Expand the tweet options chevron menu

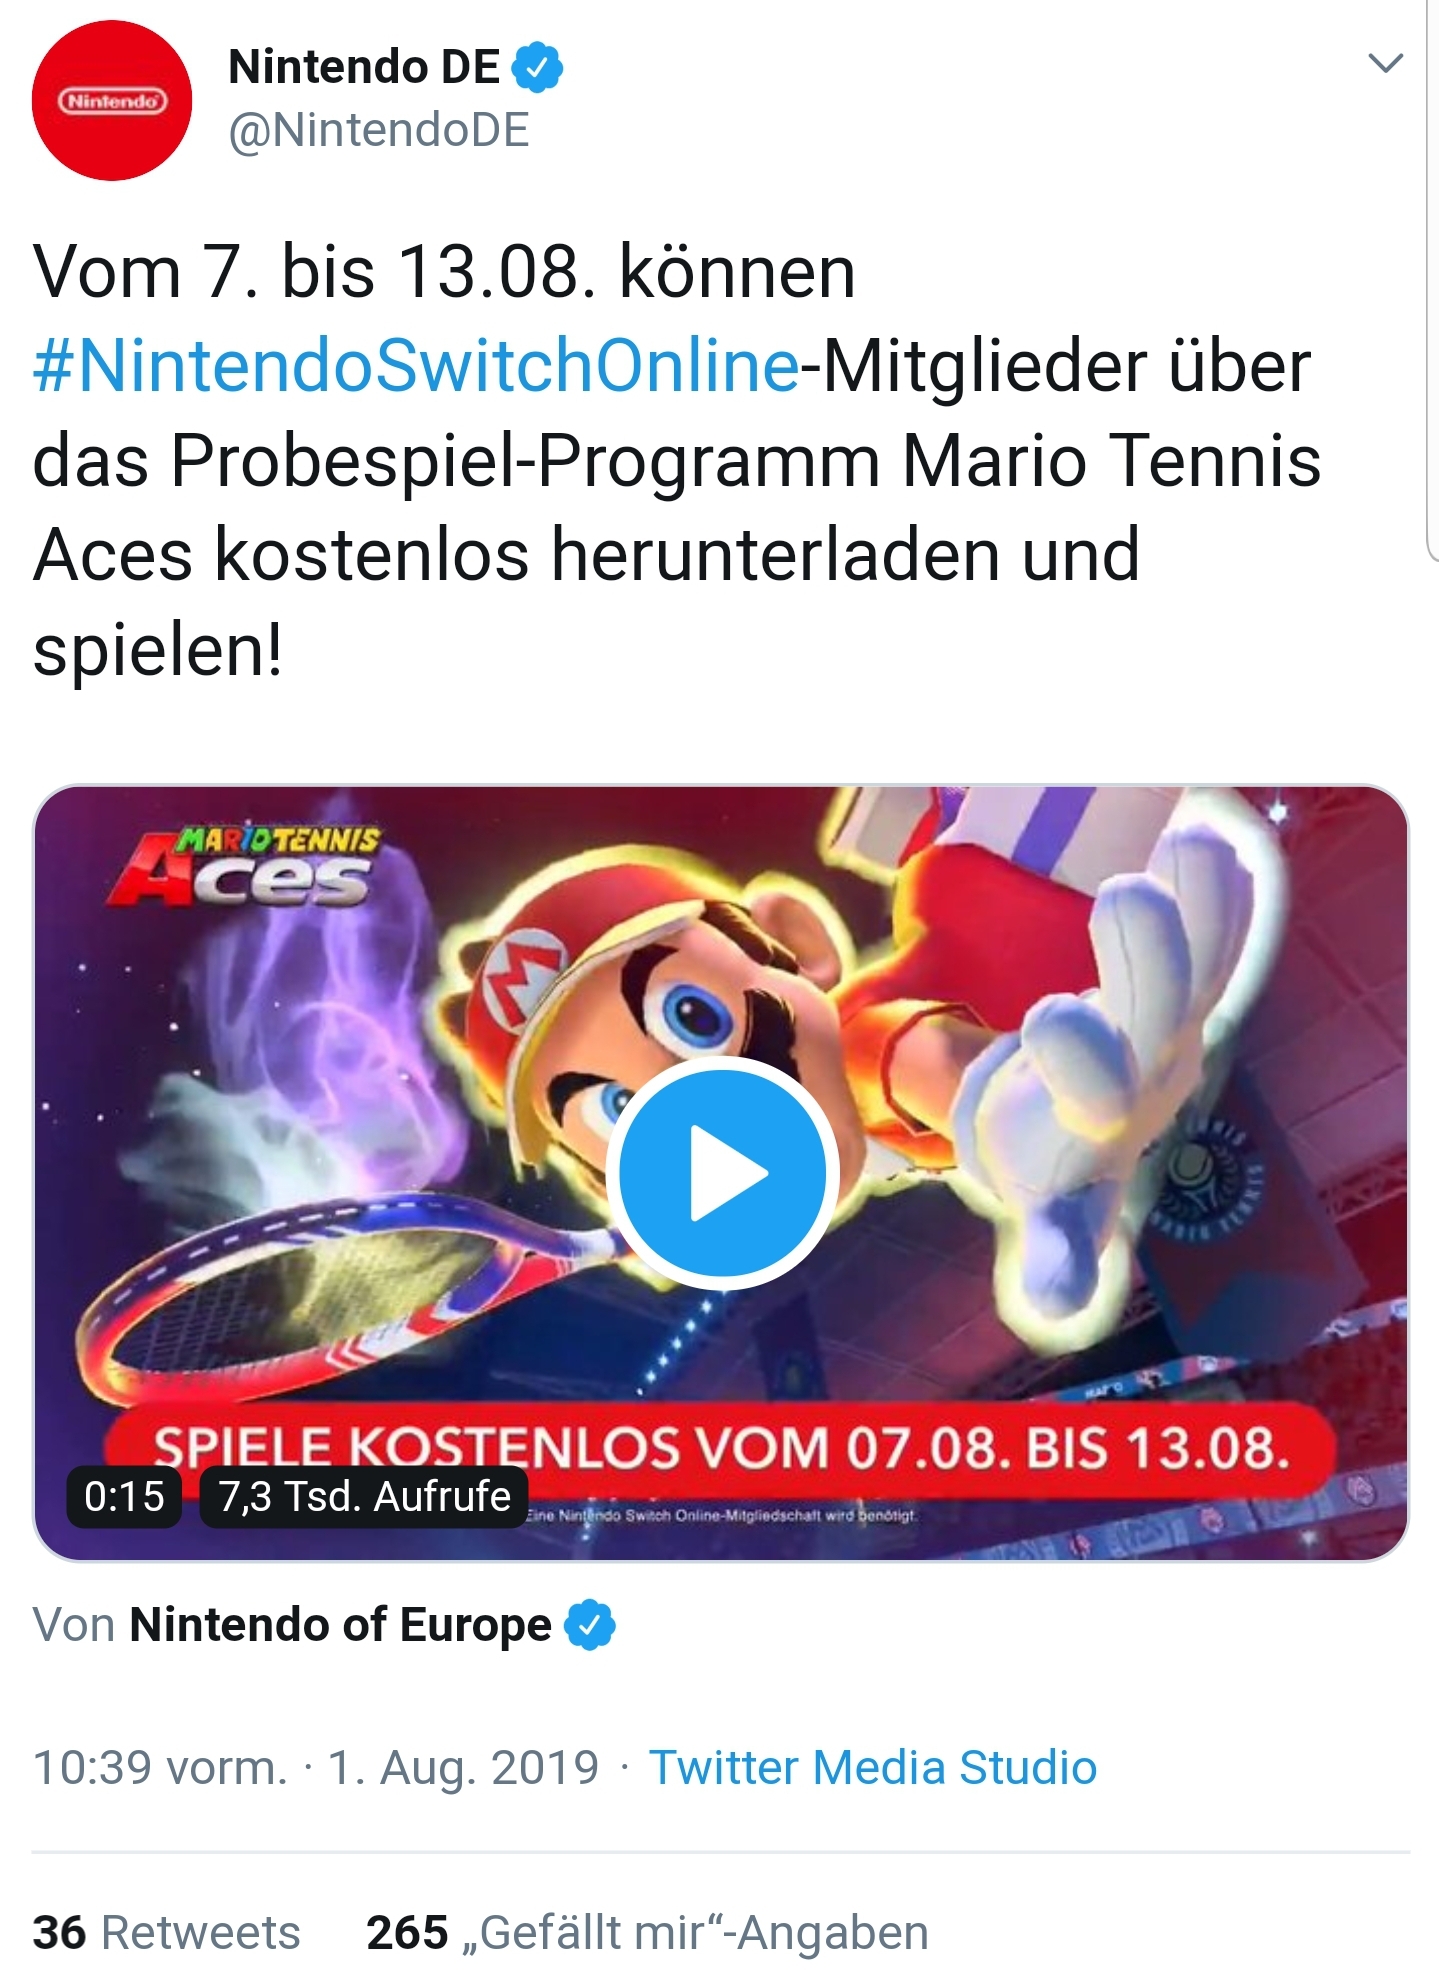click(1385, 63)
